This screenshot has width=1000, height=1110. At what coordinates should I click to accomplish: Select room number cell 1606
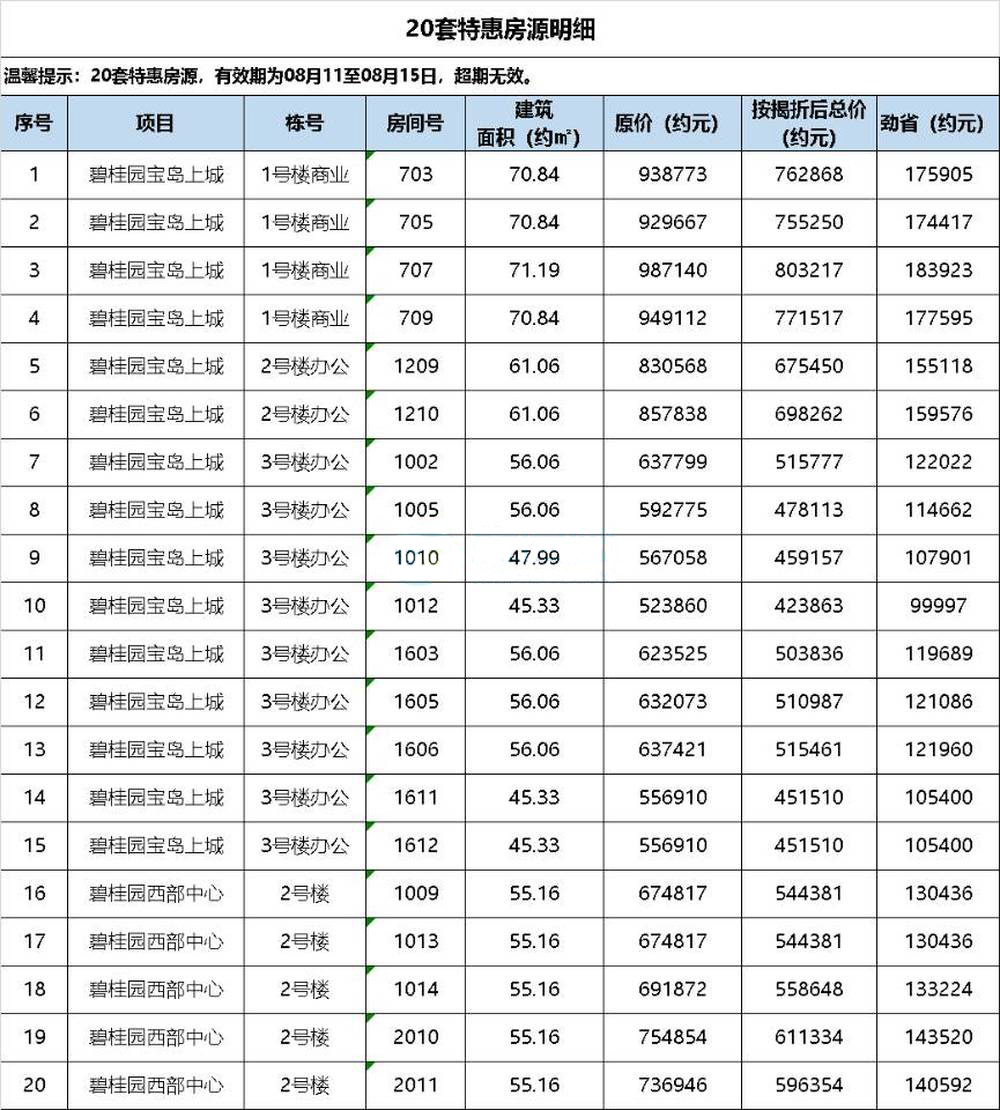[415, 749]
